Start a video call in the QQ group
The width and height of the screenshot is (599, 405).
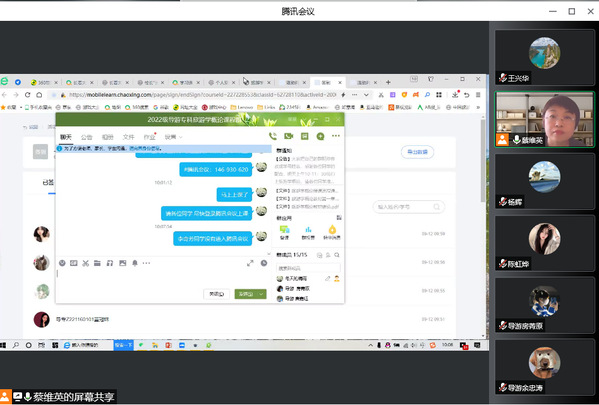[288, 136]
